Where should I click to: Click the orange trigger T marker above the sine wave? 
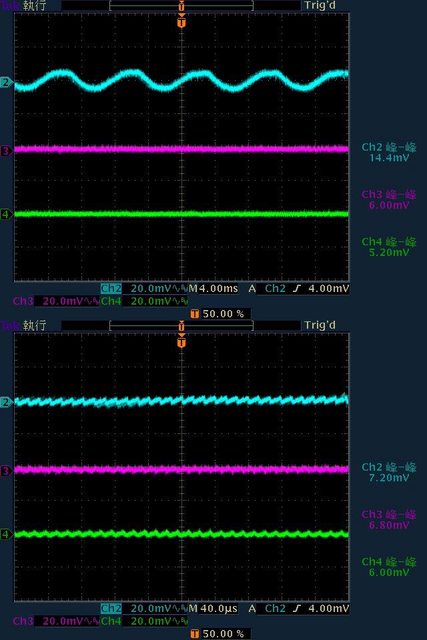182,22
